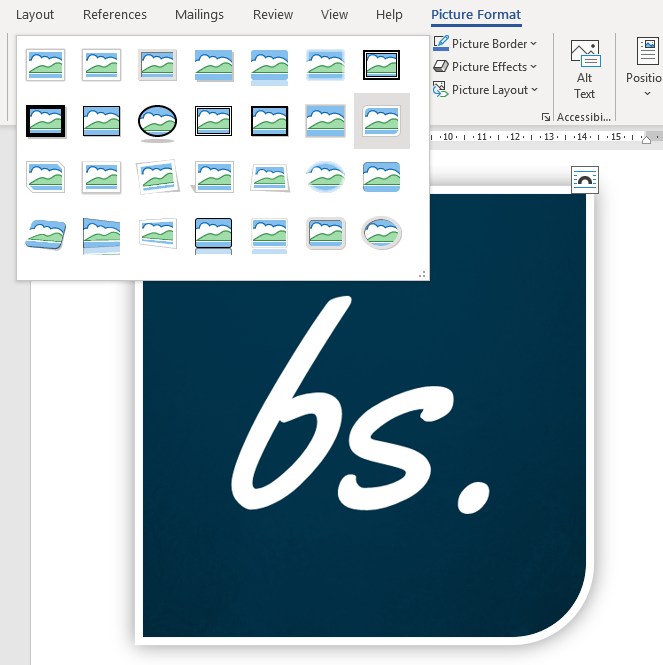Switch to Review tab
Screen dimensions: 663x665
(x=273, y=14)
